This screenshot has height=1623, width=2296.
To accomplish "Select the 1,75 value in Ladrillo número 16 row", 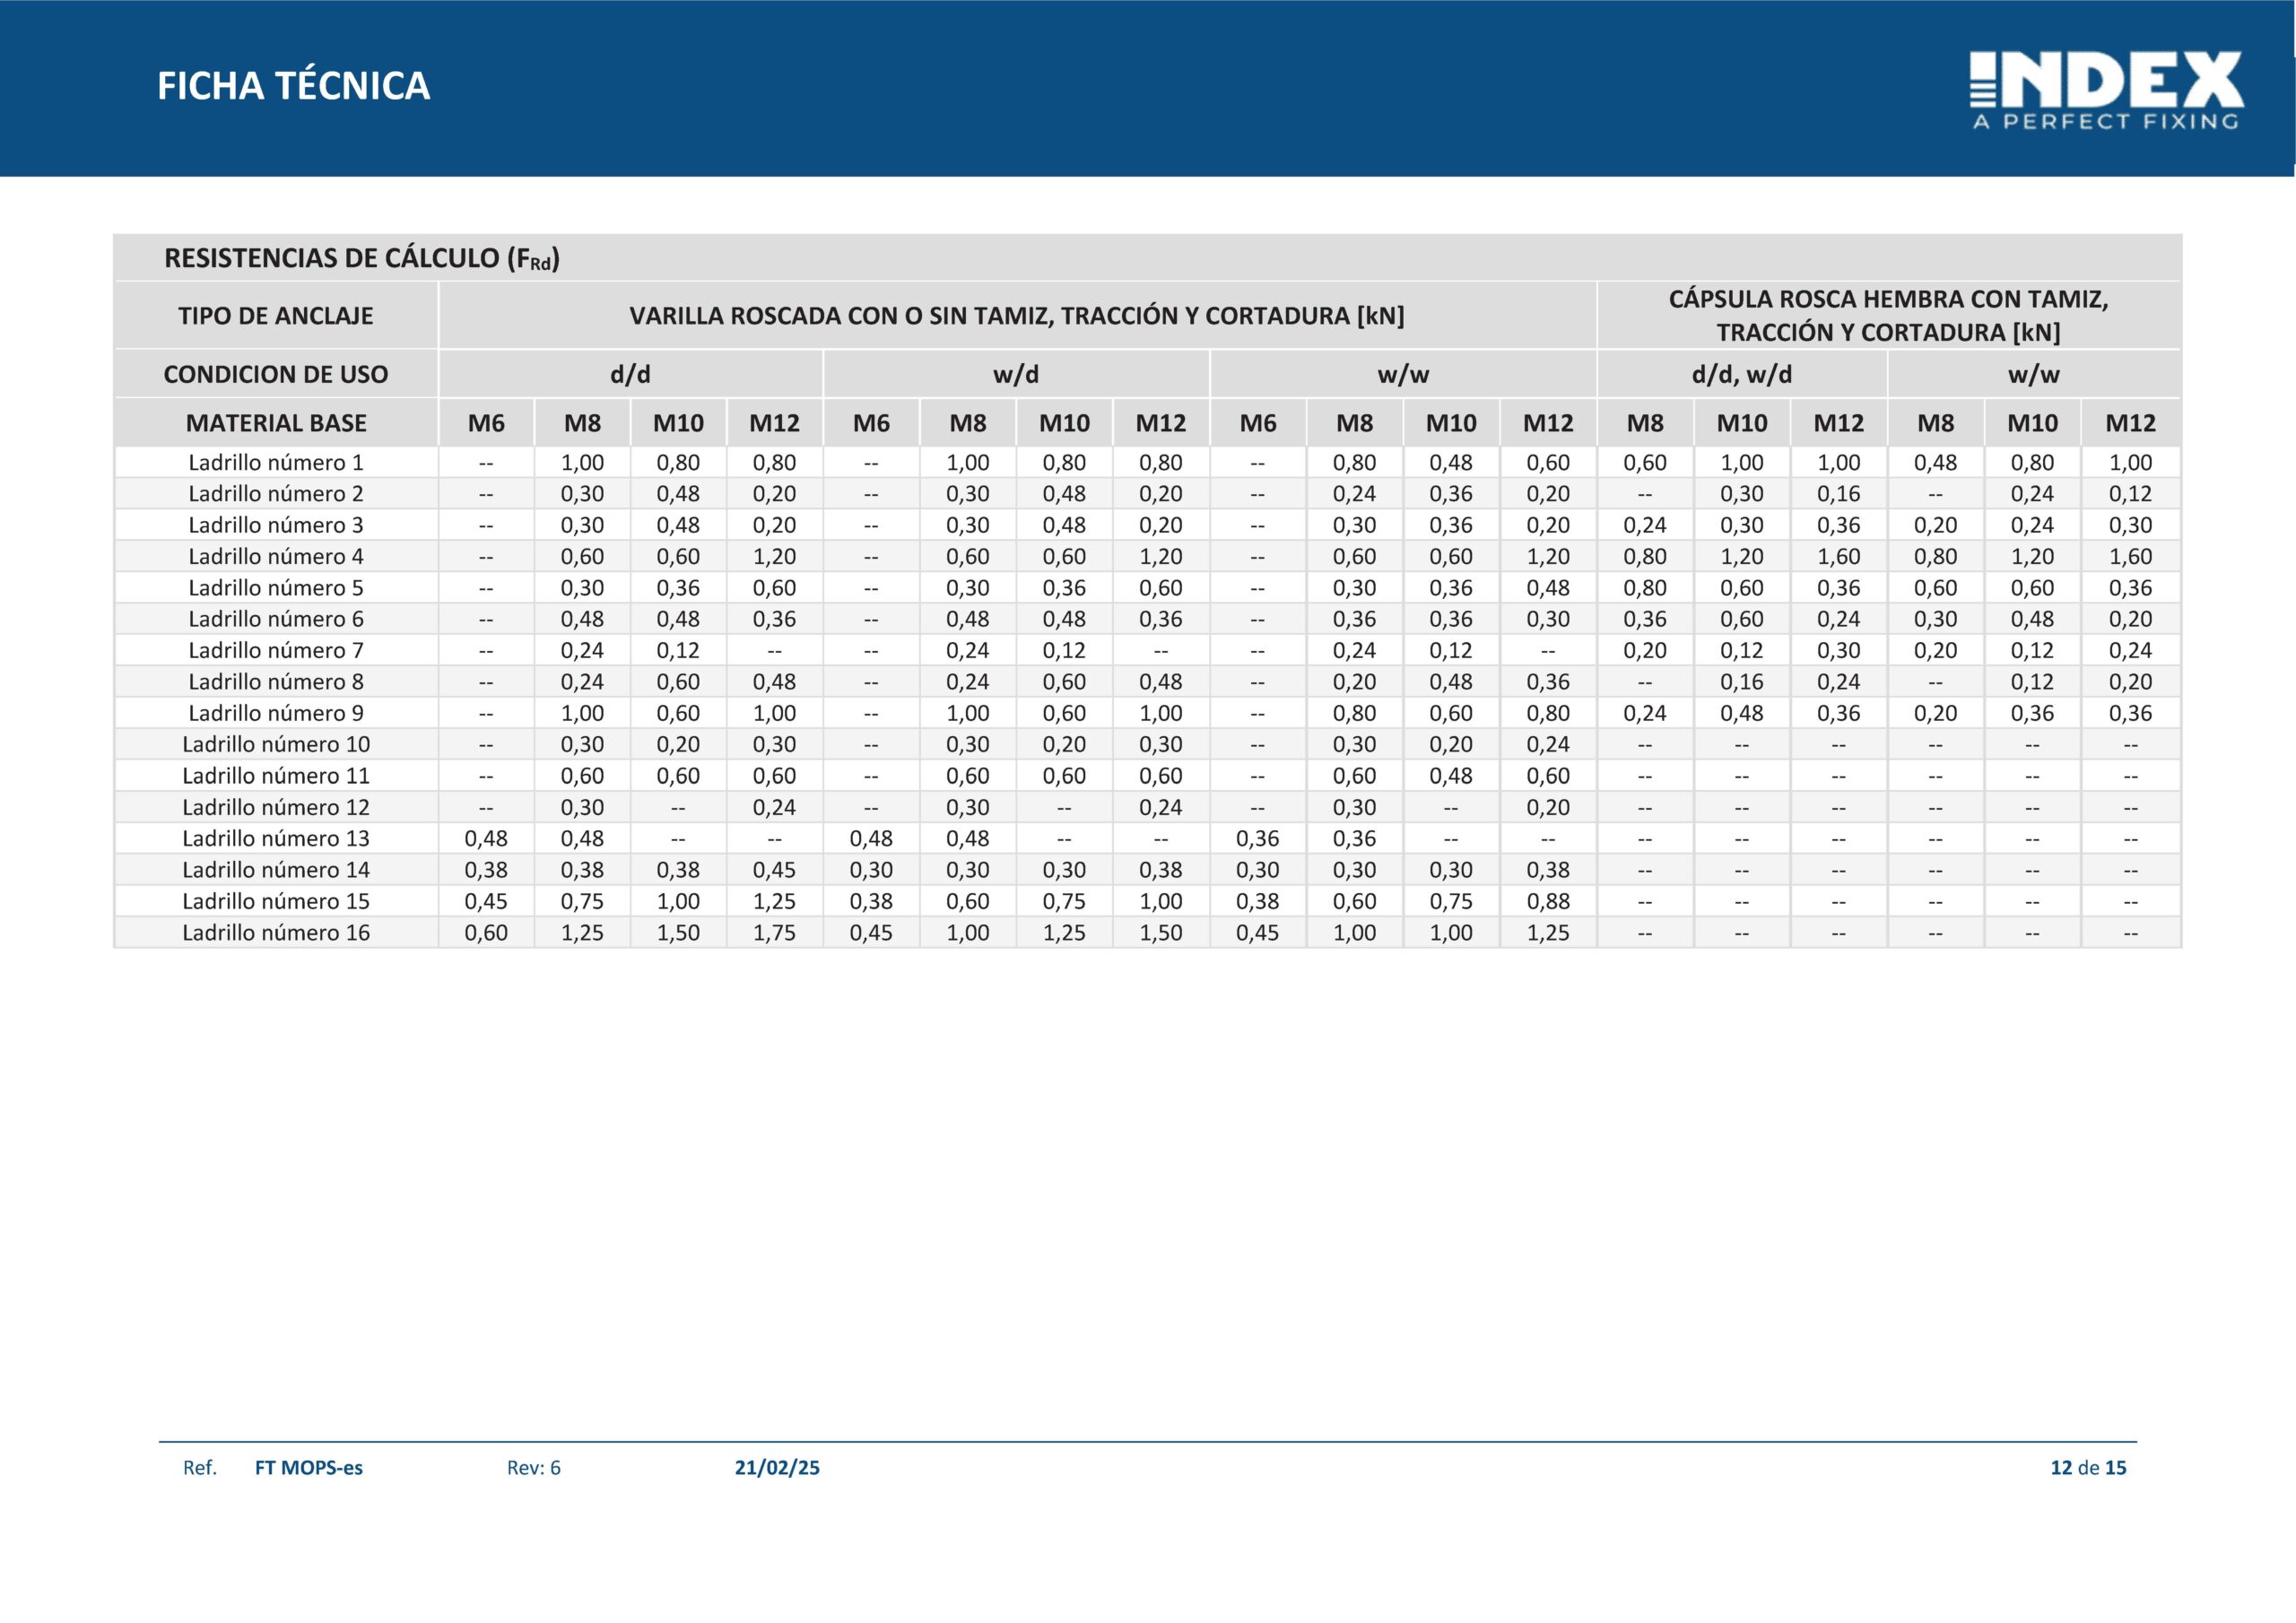I will 775,933.
